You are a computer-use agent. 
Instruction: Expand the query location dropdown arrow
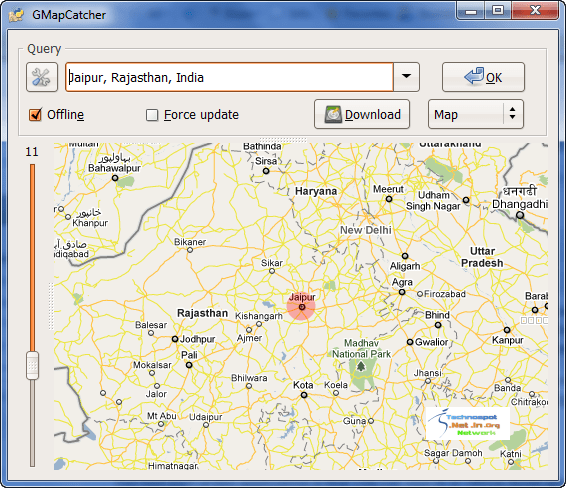click(x=406, y=77)
